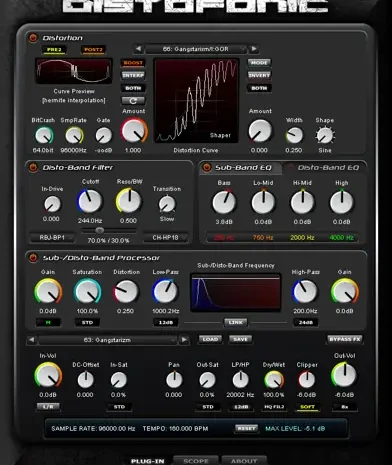This screenshot has height=465, width=392.
Task: Toggle the L/R button under In-Vol
Action: tap(48, 407)
